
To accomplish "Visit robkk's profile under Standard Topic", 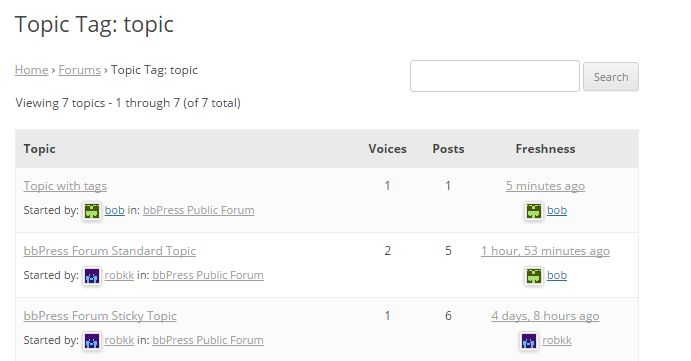I will tap(119, 275).
